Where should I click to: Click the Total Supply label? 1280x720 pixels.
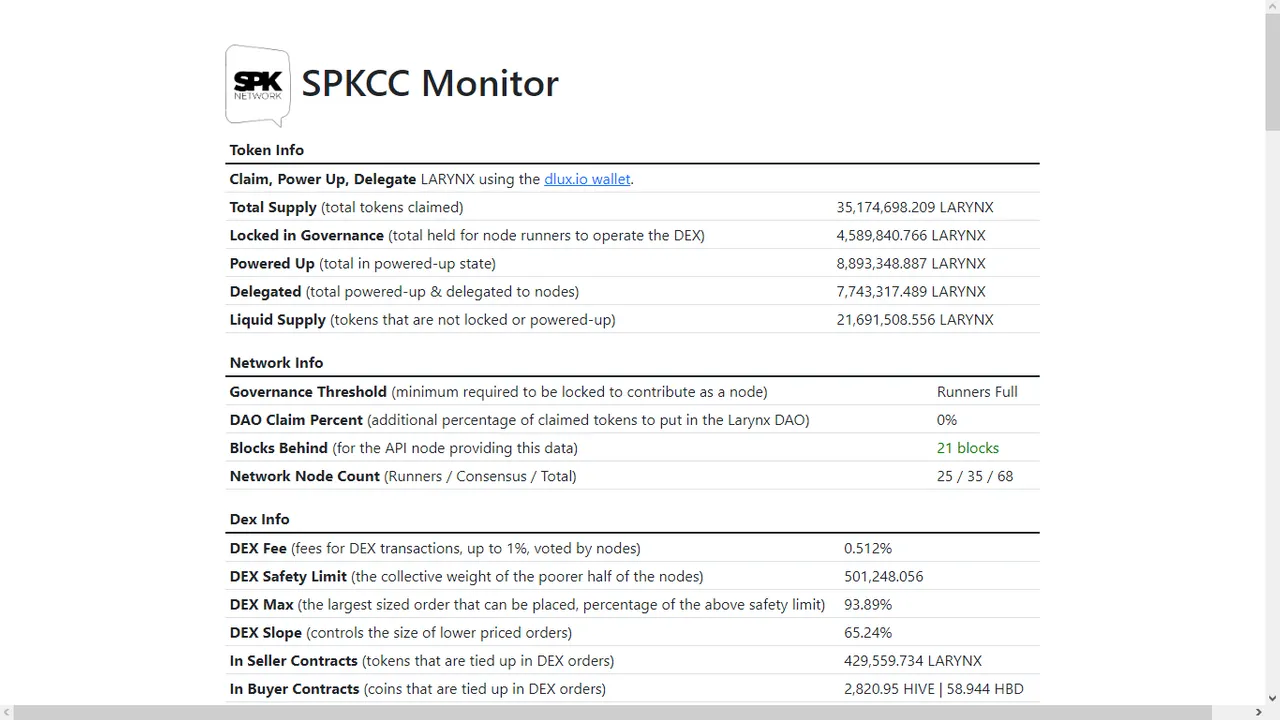pos(273,207)
